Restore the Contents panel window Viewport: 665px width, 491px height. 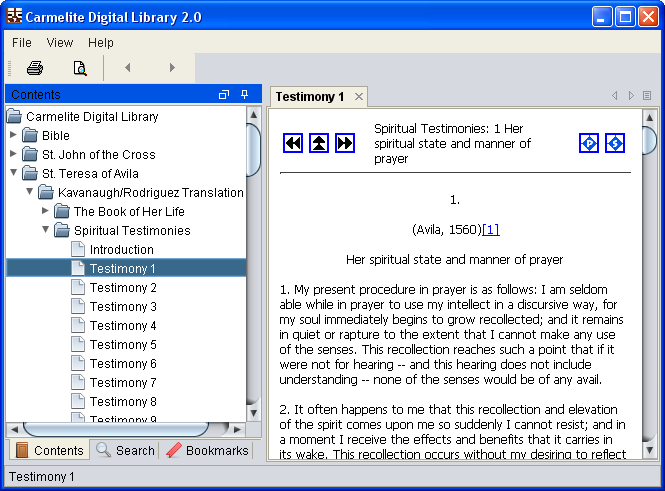(224, 95)
